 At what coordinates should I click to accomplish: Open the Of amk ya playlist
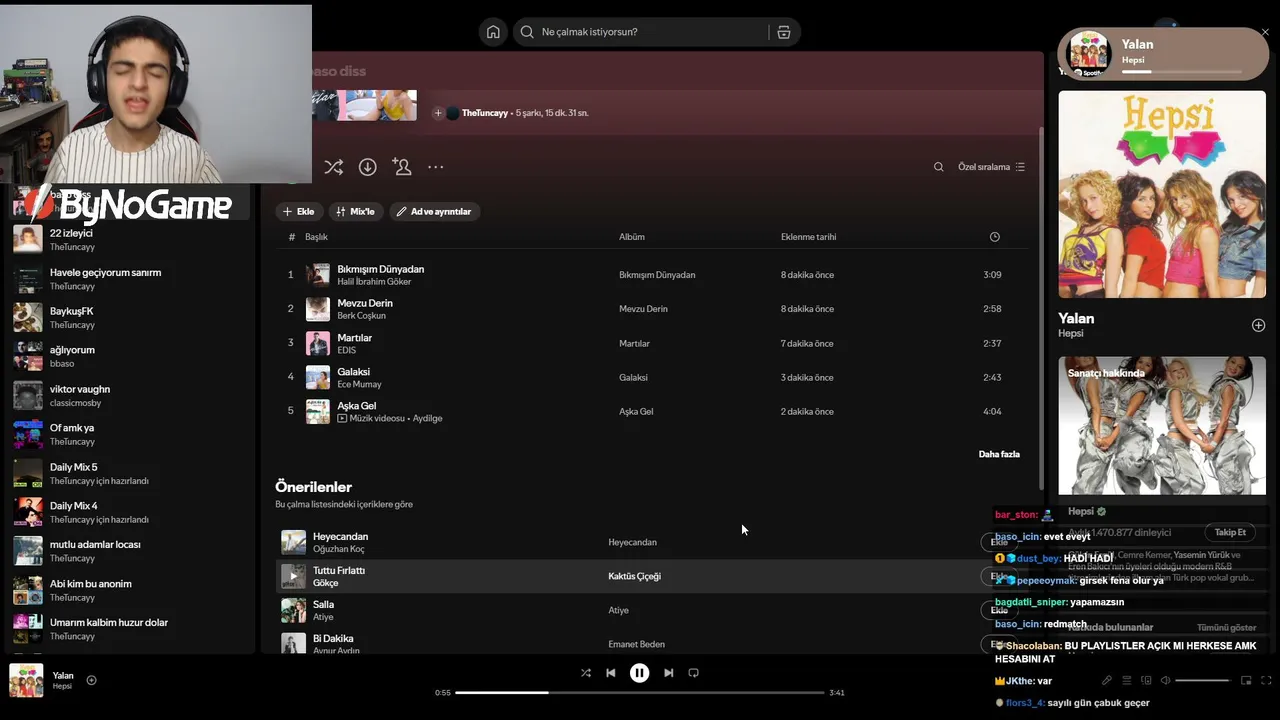[130, 434]
